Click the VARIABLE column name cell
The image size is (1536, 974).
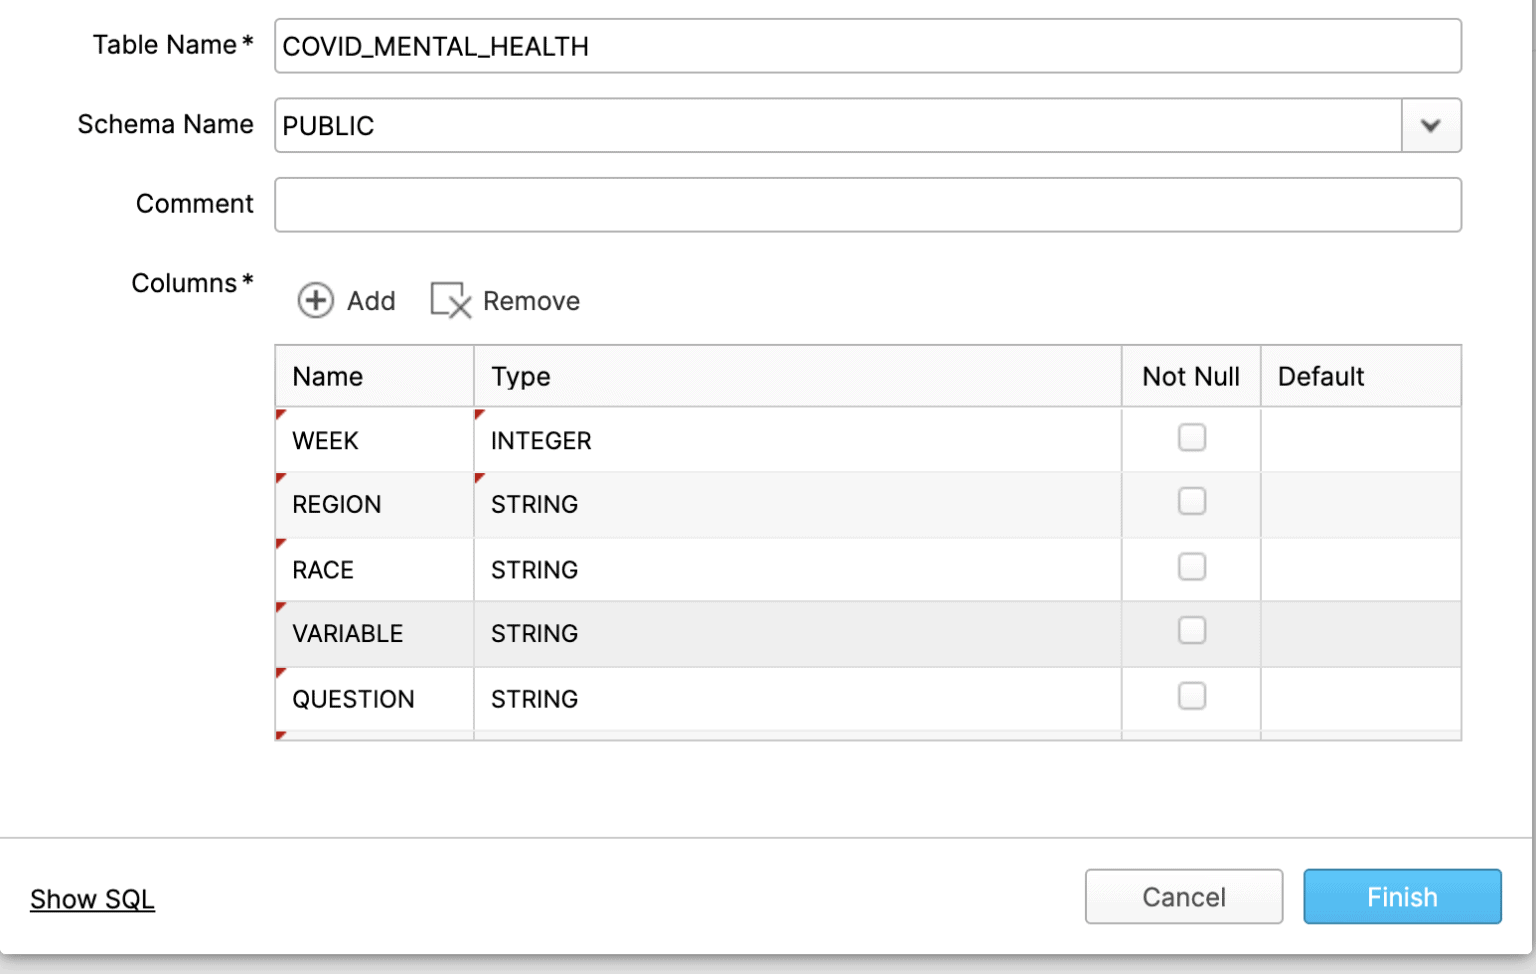pos(373,633)
